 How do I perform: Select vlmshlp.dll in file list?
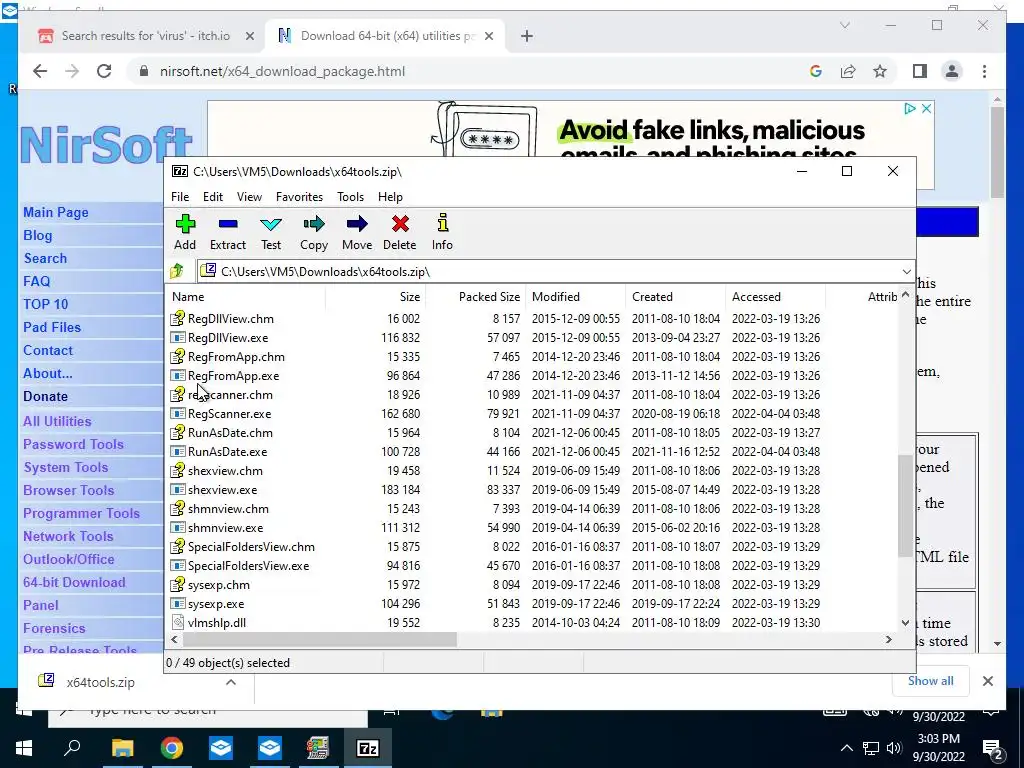pyautogui.click(x=217, y=622)
